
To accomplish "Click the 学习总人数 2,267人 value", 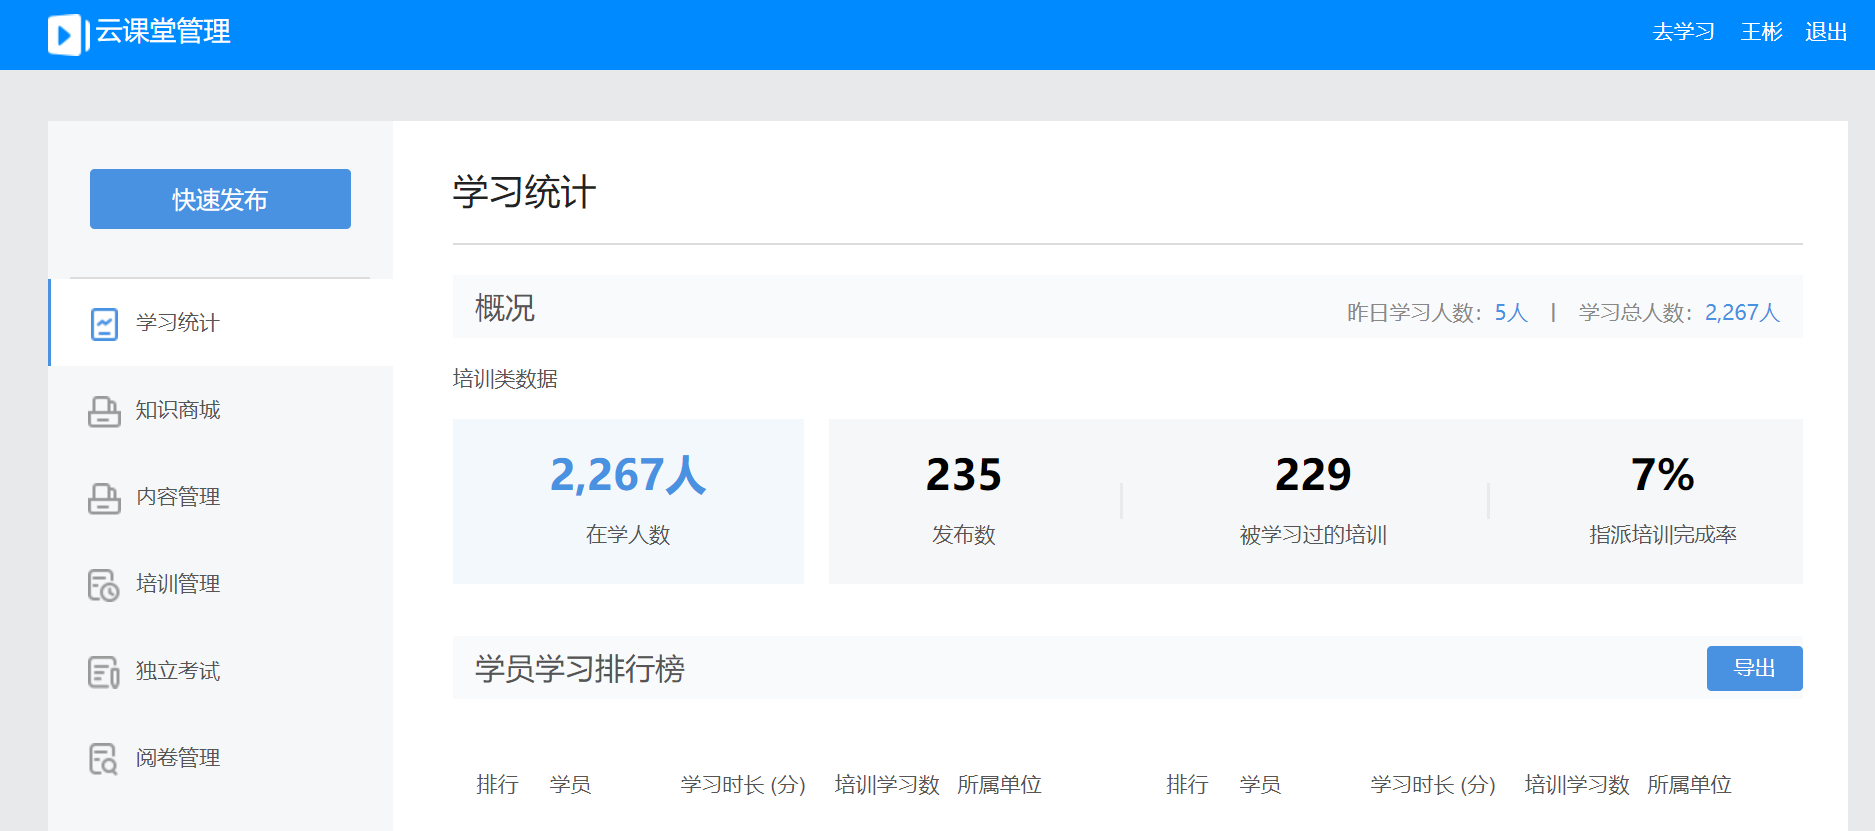I will [x=1741, y=313].
